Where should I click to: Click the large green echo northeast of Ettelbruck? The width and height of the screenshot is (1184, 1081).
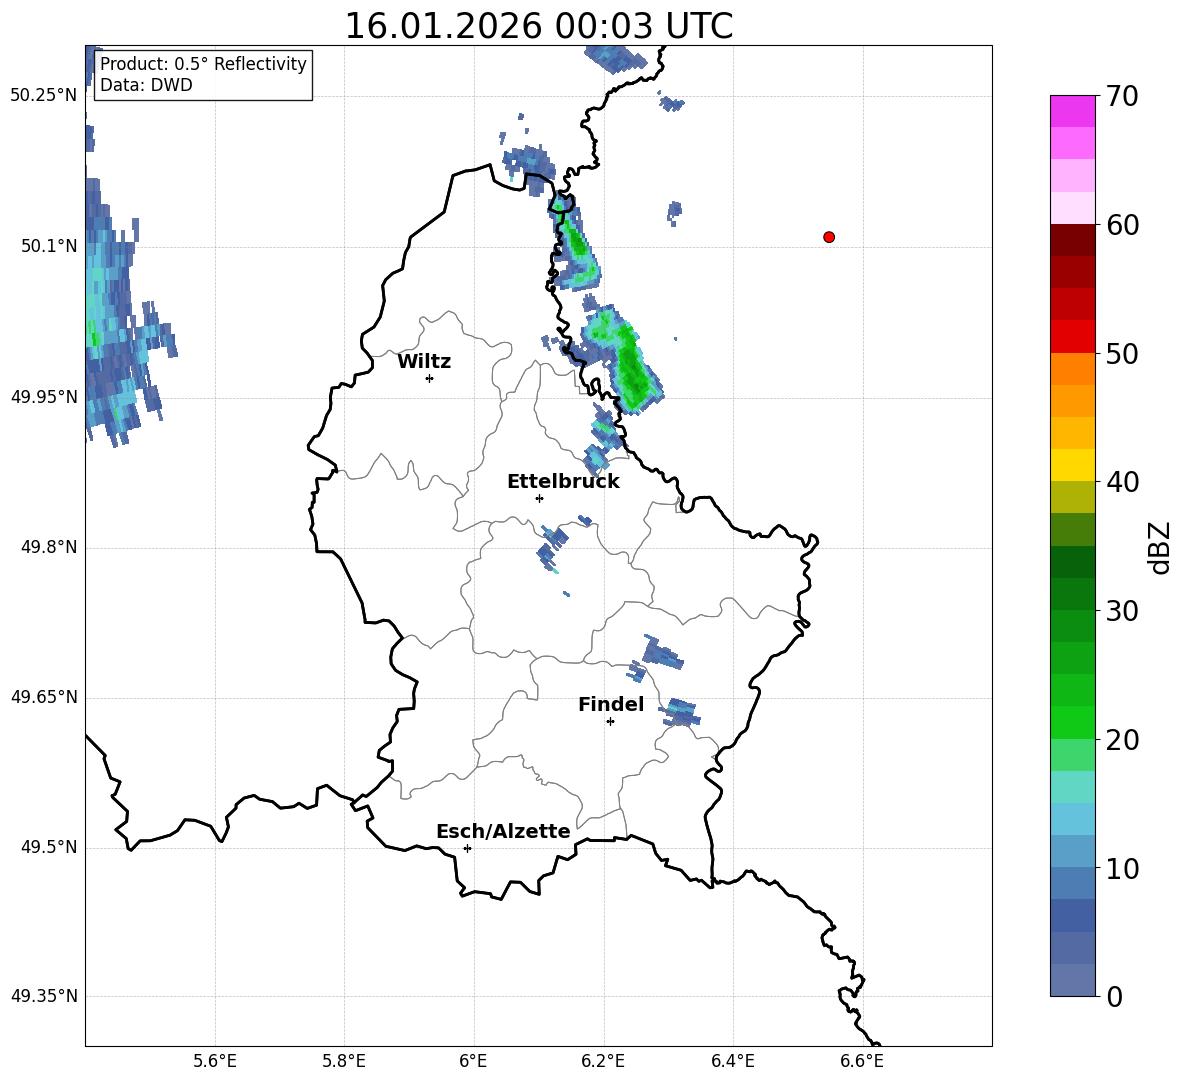(624, 359)
